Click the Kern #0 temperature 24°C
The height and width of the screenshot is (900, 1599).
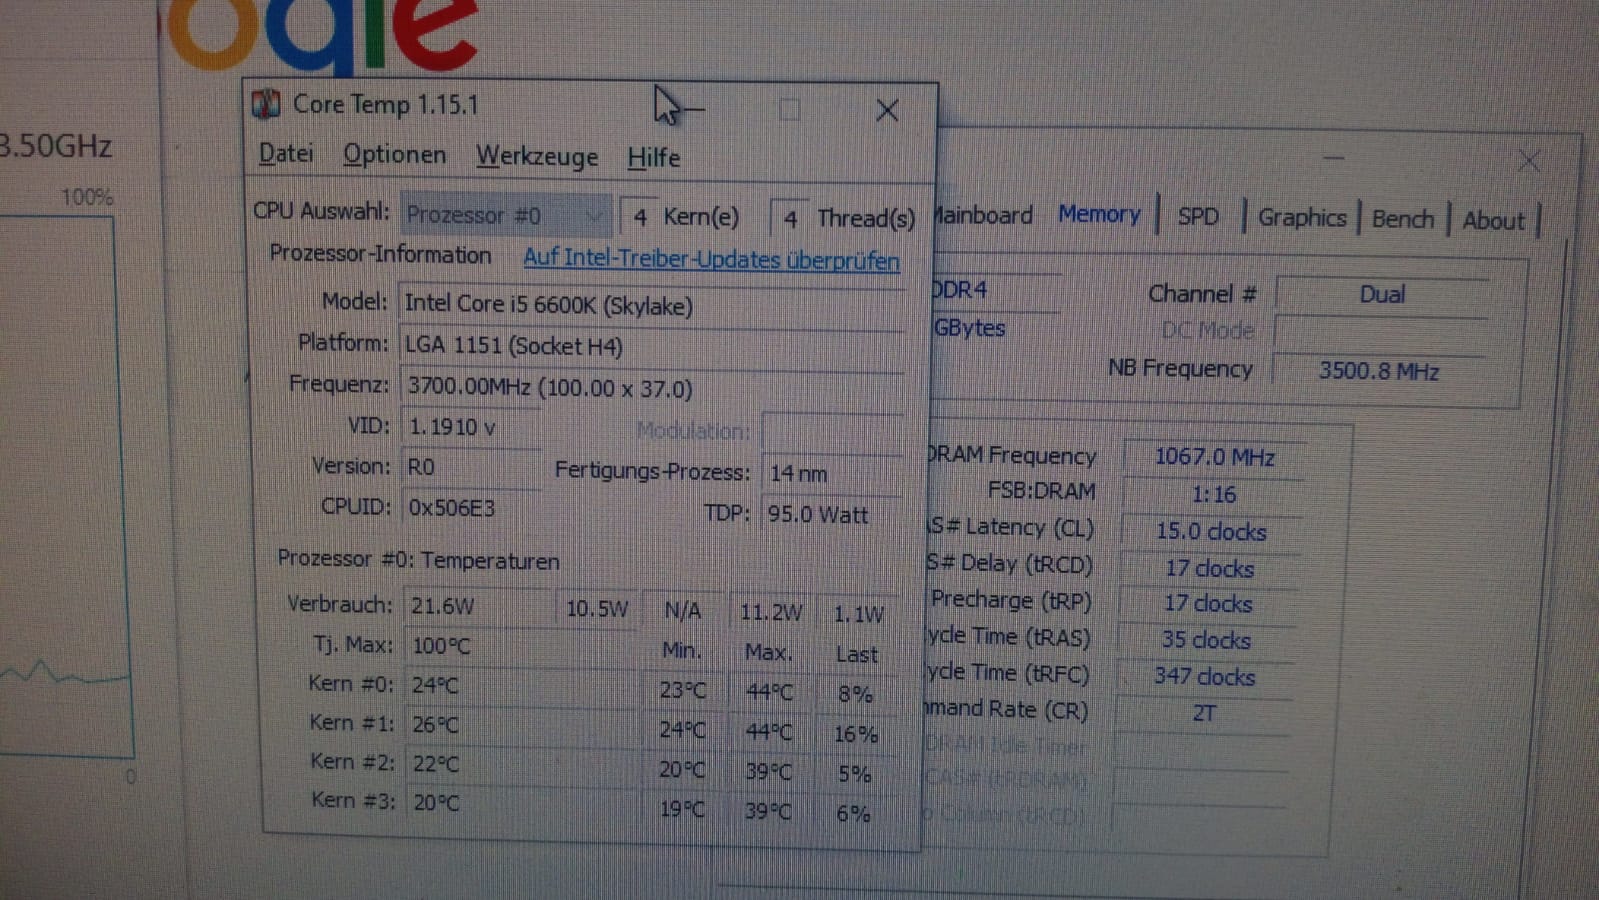520,686
